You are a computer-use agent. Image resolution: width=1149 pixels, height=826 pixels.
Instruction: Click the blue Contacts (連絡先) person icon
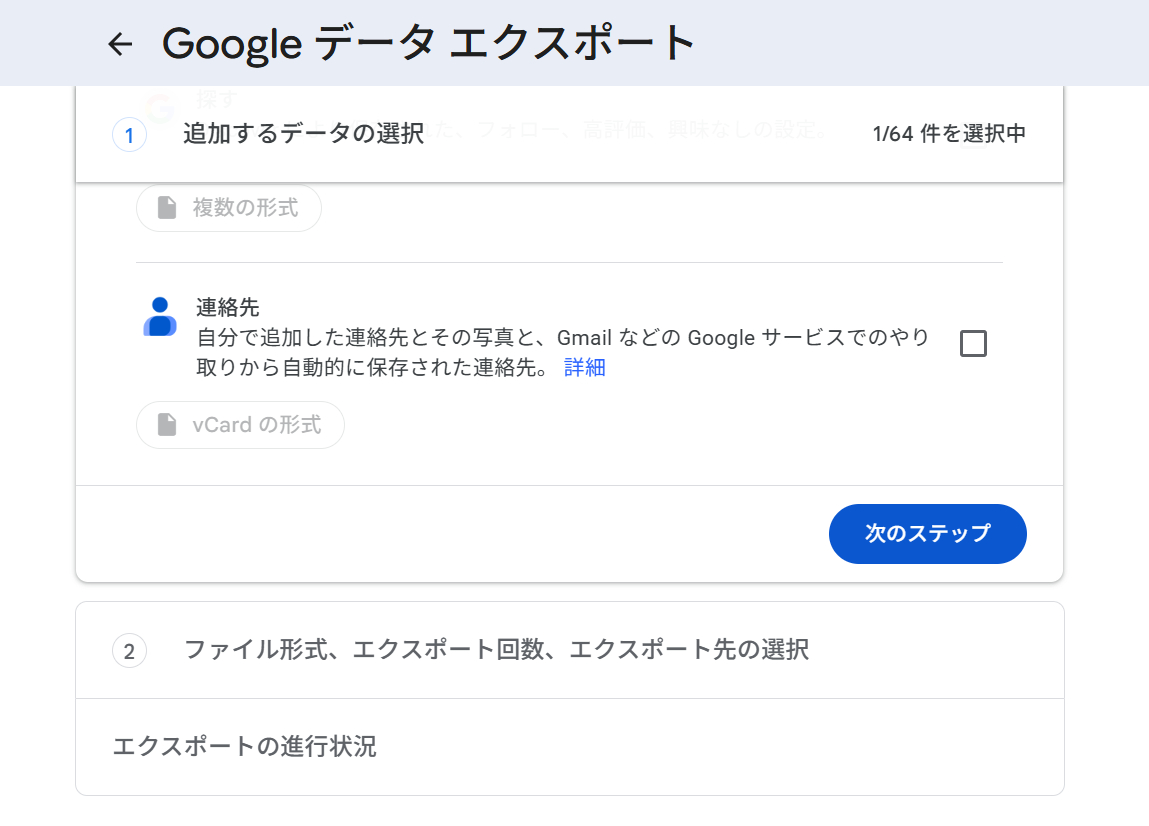click(x=160, y=317)
